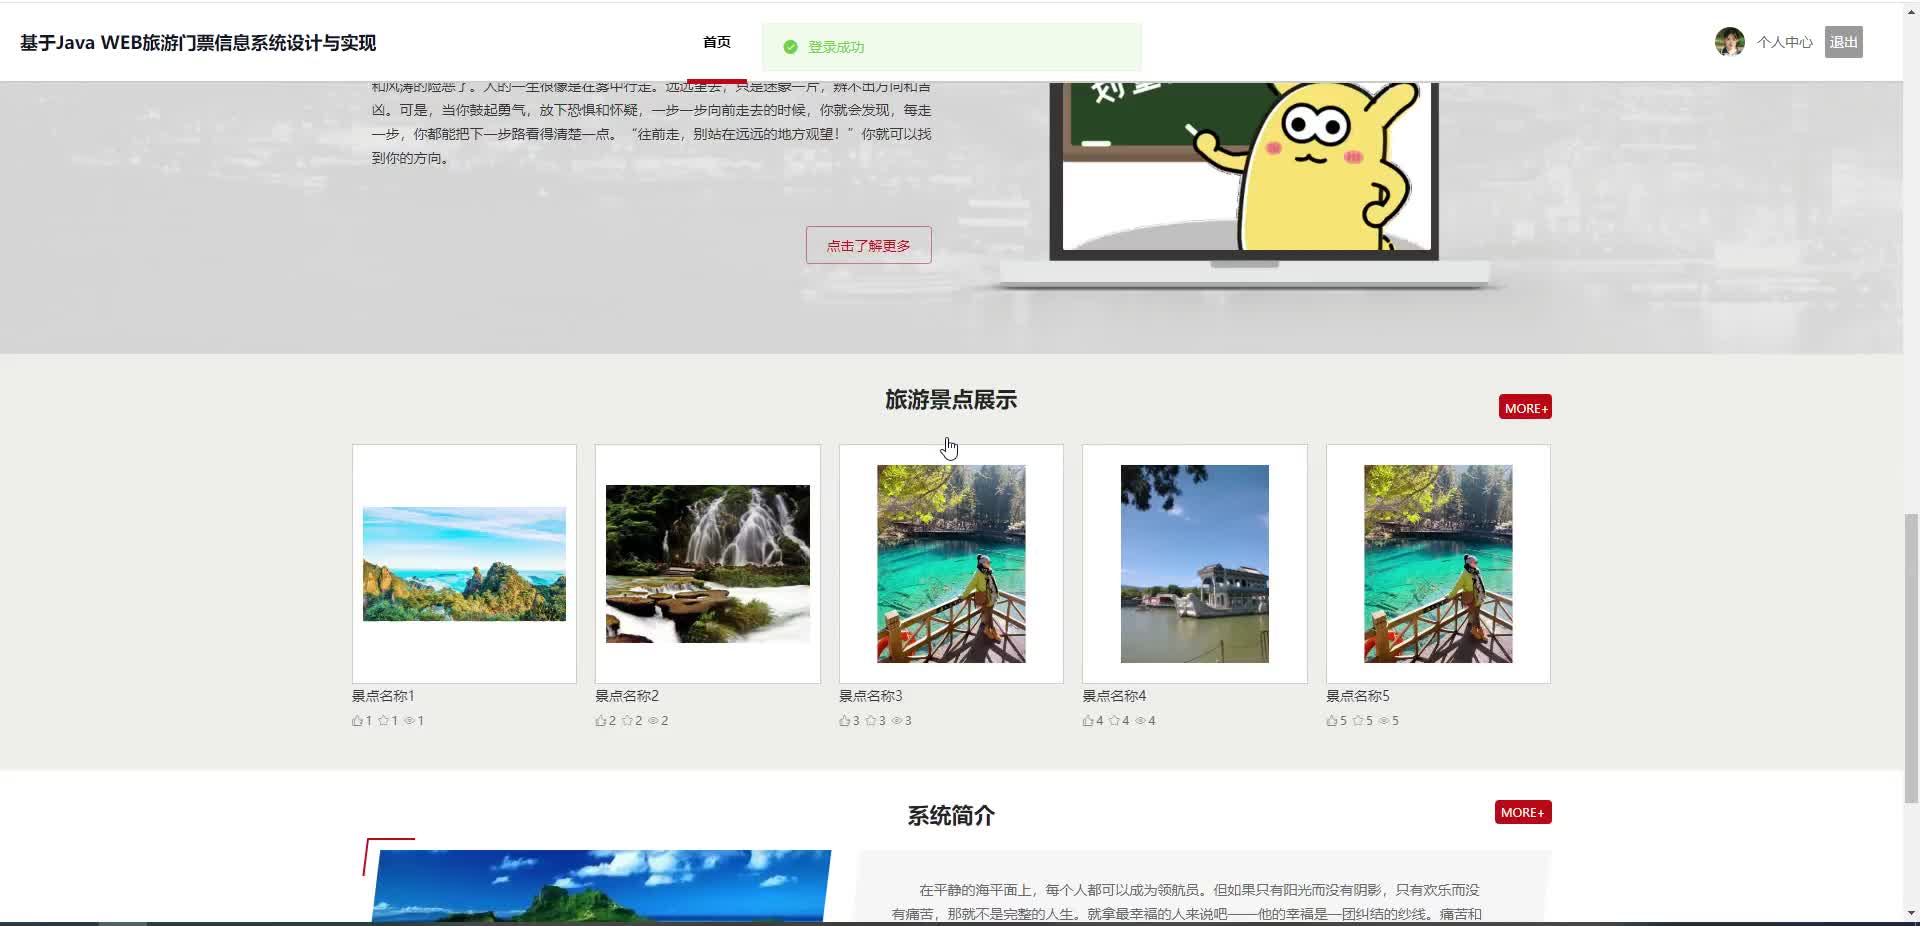
Task: Go to the 首页 navigation tab
Action: [x=716, y=42]
